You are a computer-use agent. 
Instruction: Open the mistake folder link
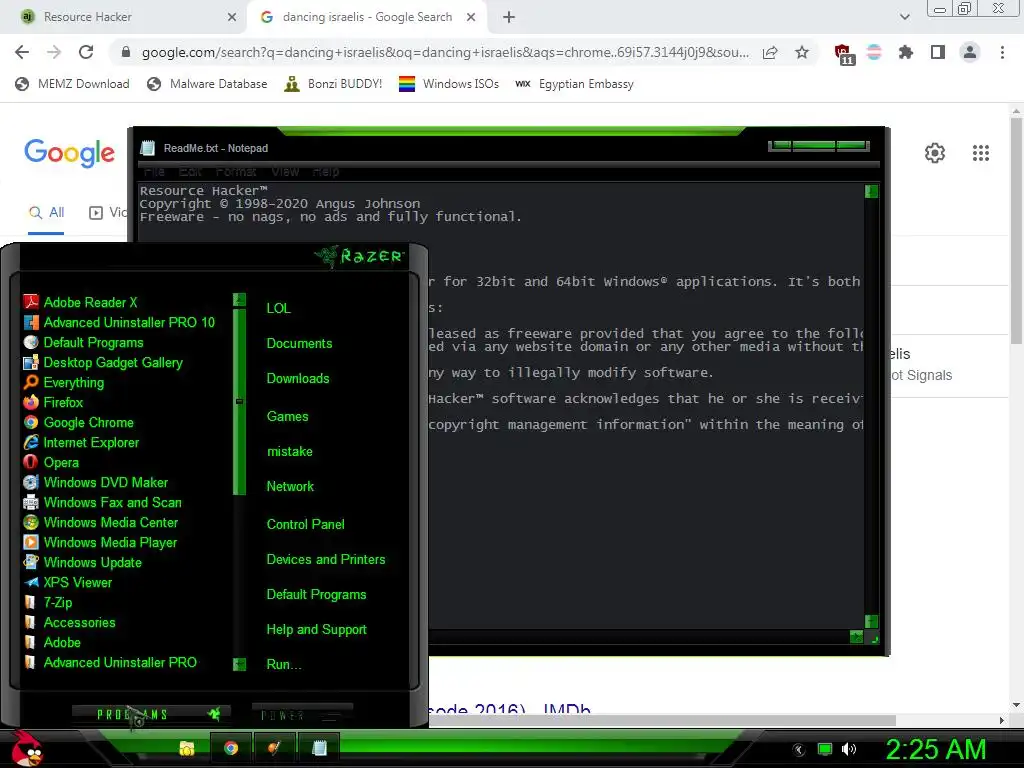tap(289, 452)
